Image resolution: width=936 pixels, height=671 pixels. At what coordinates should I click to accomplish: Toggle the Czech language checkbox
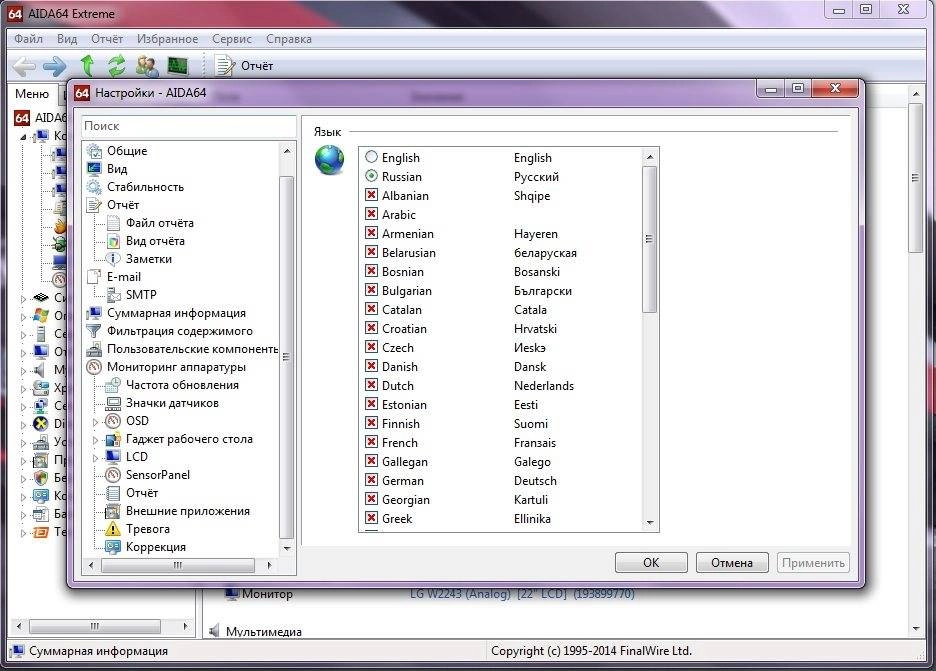[371, 347]
